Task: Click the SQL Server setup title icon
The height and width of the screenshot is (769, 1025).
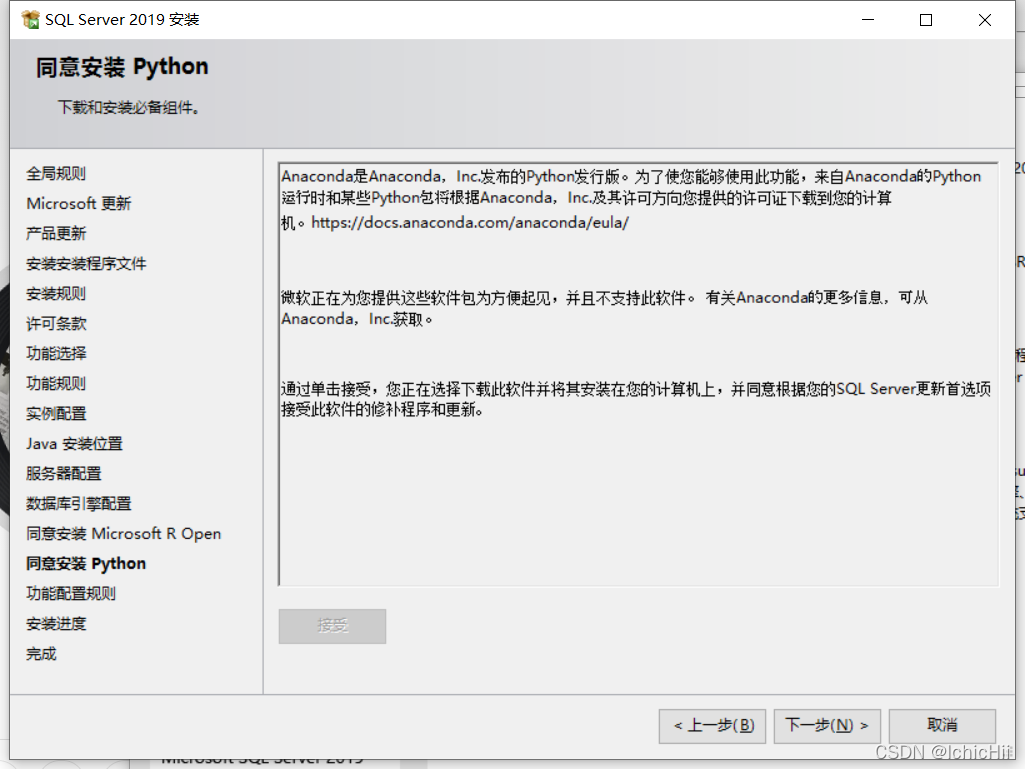Action: pyautogui.click(x=30, y=20)
